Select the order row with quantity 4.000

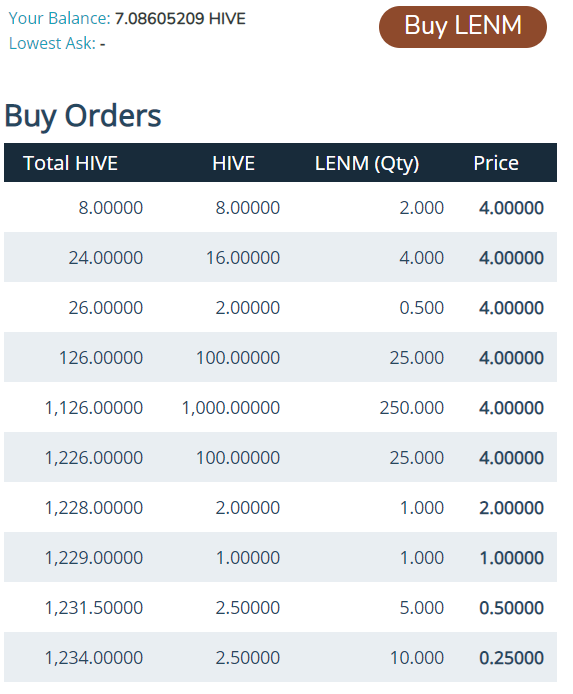(x=280, y=257)
